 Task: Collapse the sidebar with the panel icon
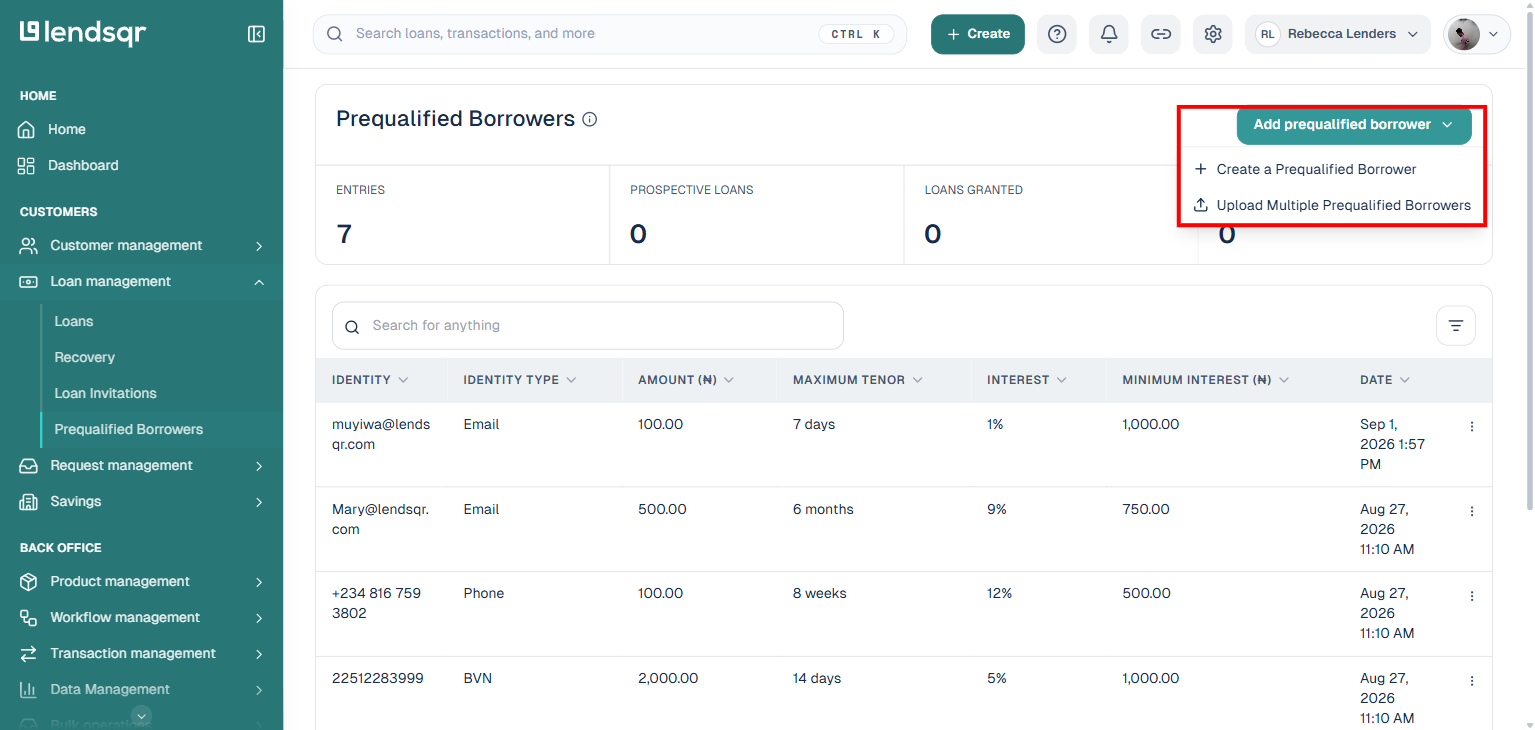click(256, 34)
